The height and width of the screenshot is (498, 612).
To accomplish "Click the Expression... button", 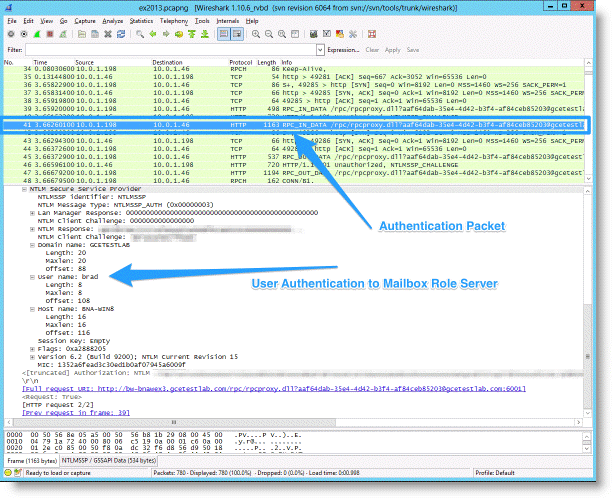I will 343,50.
